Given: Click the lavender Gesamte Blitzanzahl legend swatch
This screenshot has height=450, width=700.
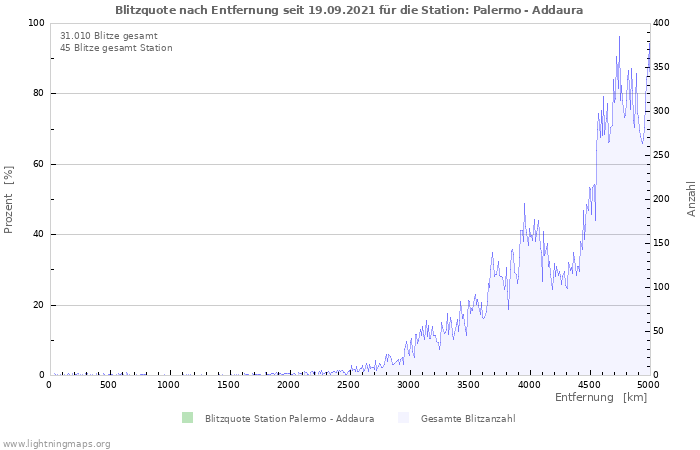Looking at the screenshot, I should pyautogui.click(x=403, y=418).
